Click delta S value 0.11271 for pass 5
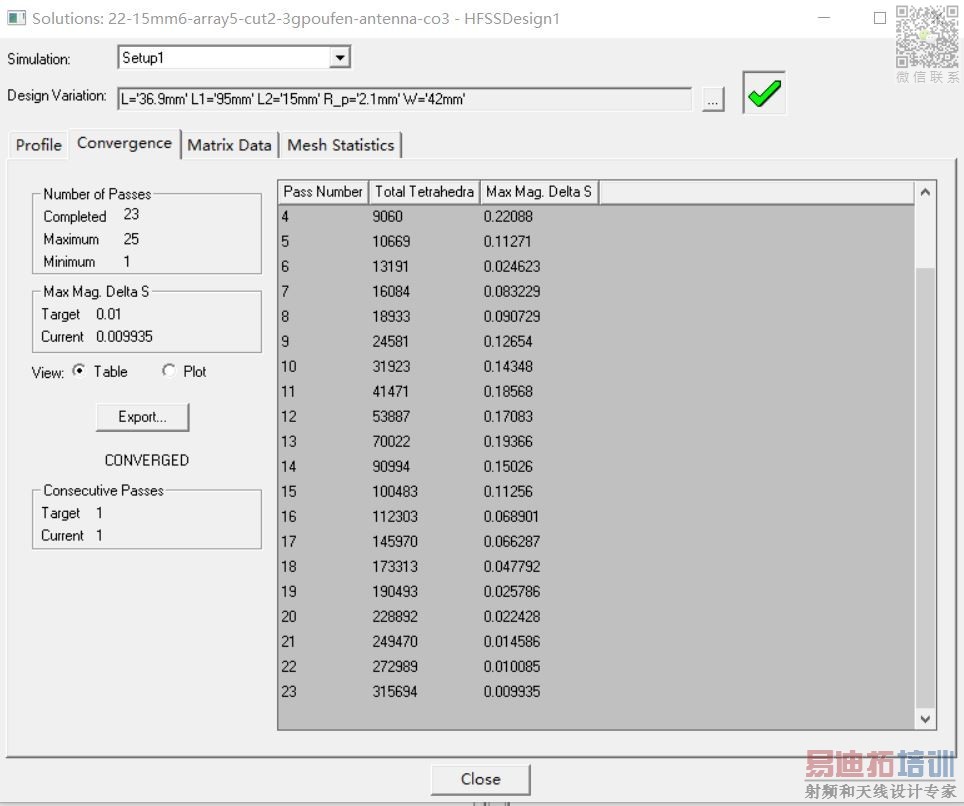The width and height of the screenshot is (964, 806). click(507, 242)
